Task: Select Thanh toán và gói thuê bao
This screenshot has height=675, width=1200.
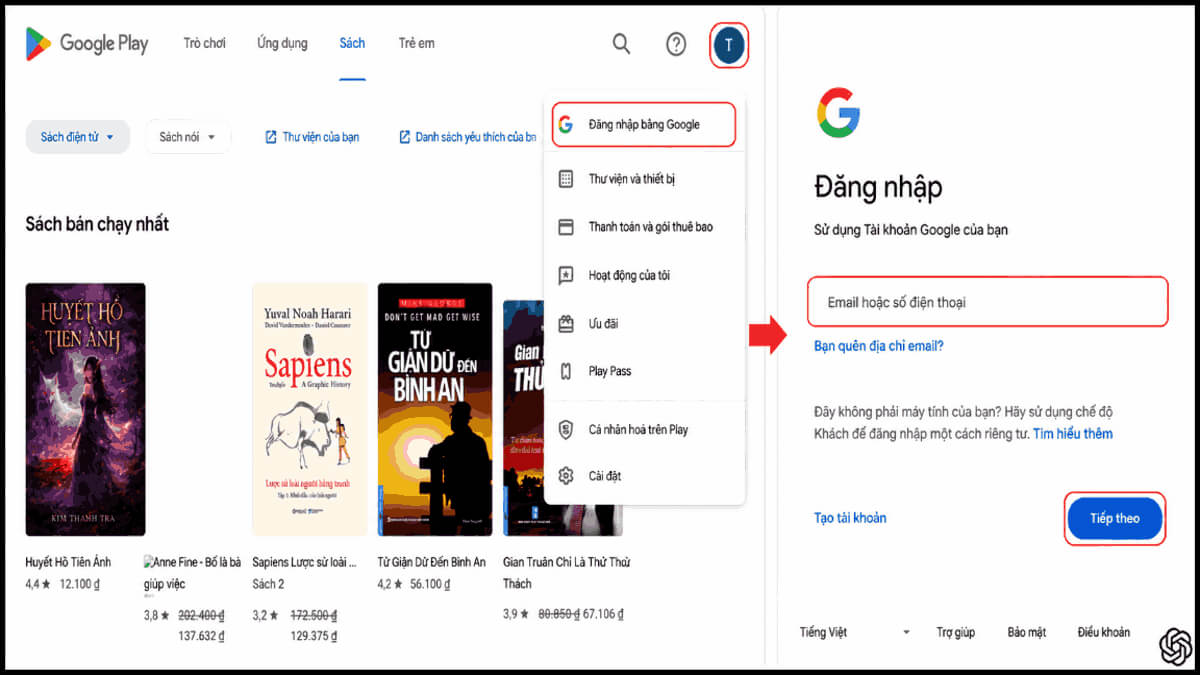Action: click(x=644, y=227)
